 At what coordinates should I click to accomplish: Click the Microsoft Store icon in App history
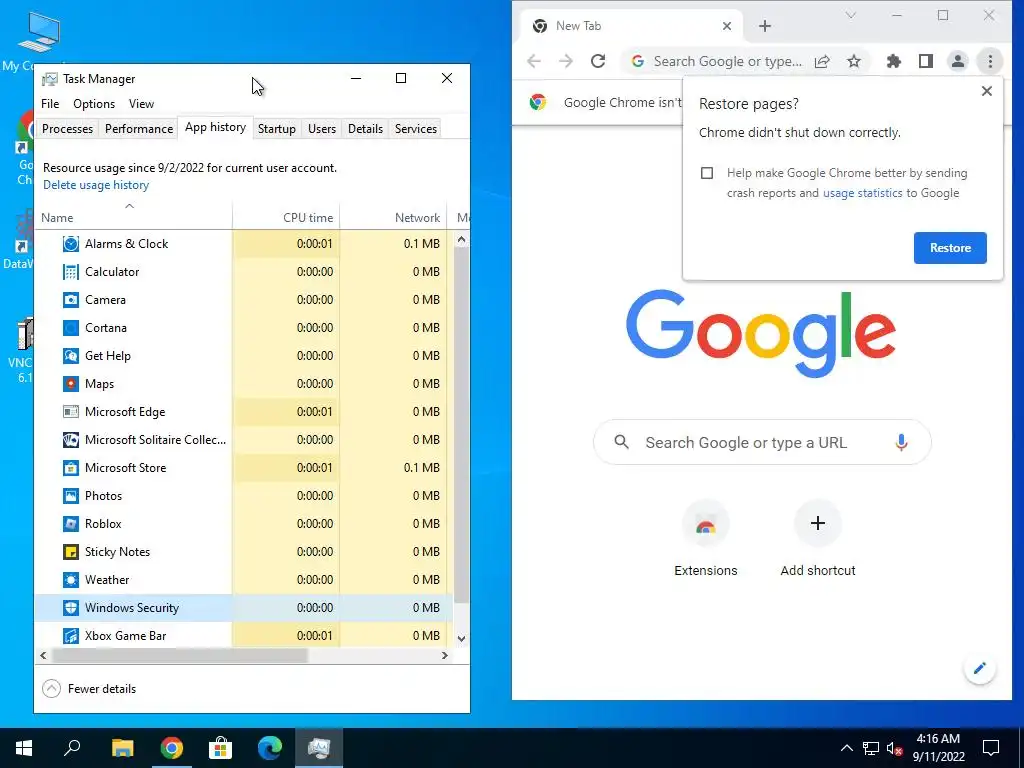pyautogui.click(x=71, y=468)
